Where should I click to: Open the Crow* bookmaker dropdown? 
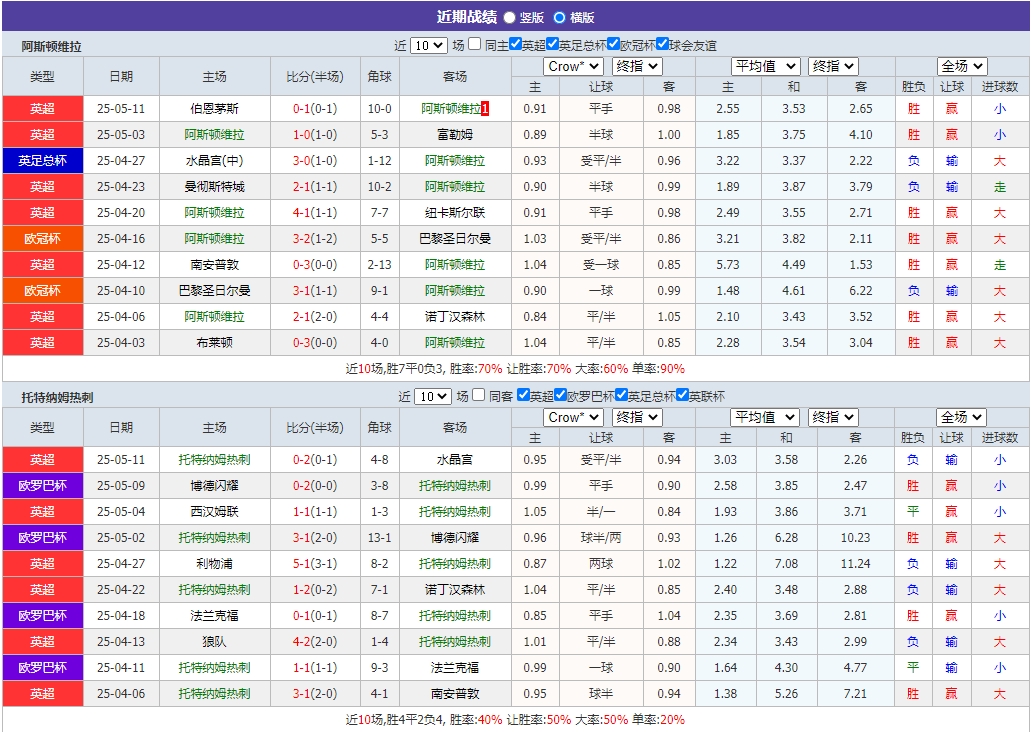coord(573,66)
